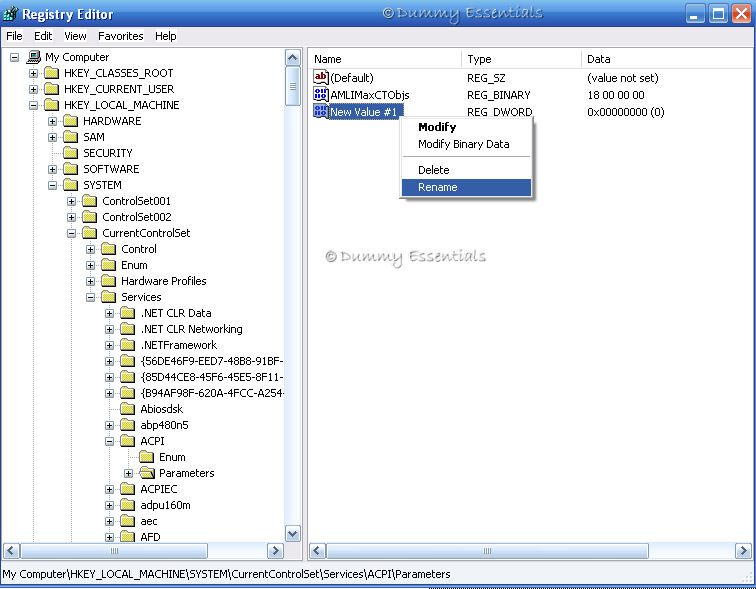Image resolution: width=756 pixels, height=589 pixels.
Task: Open the View menu
Action: point(75,36)
